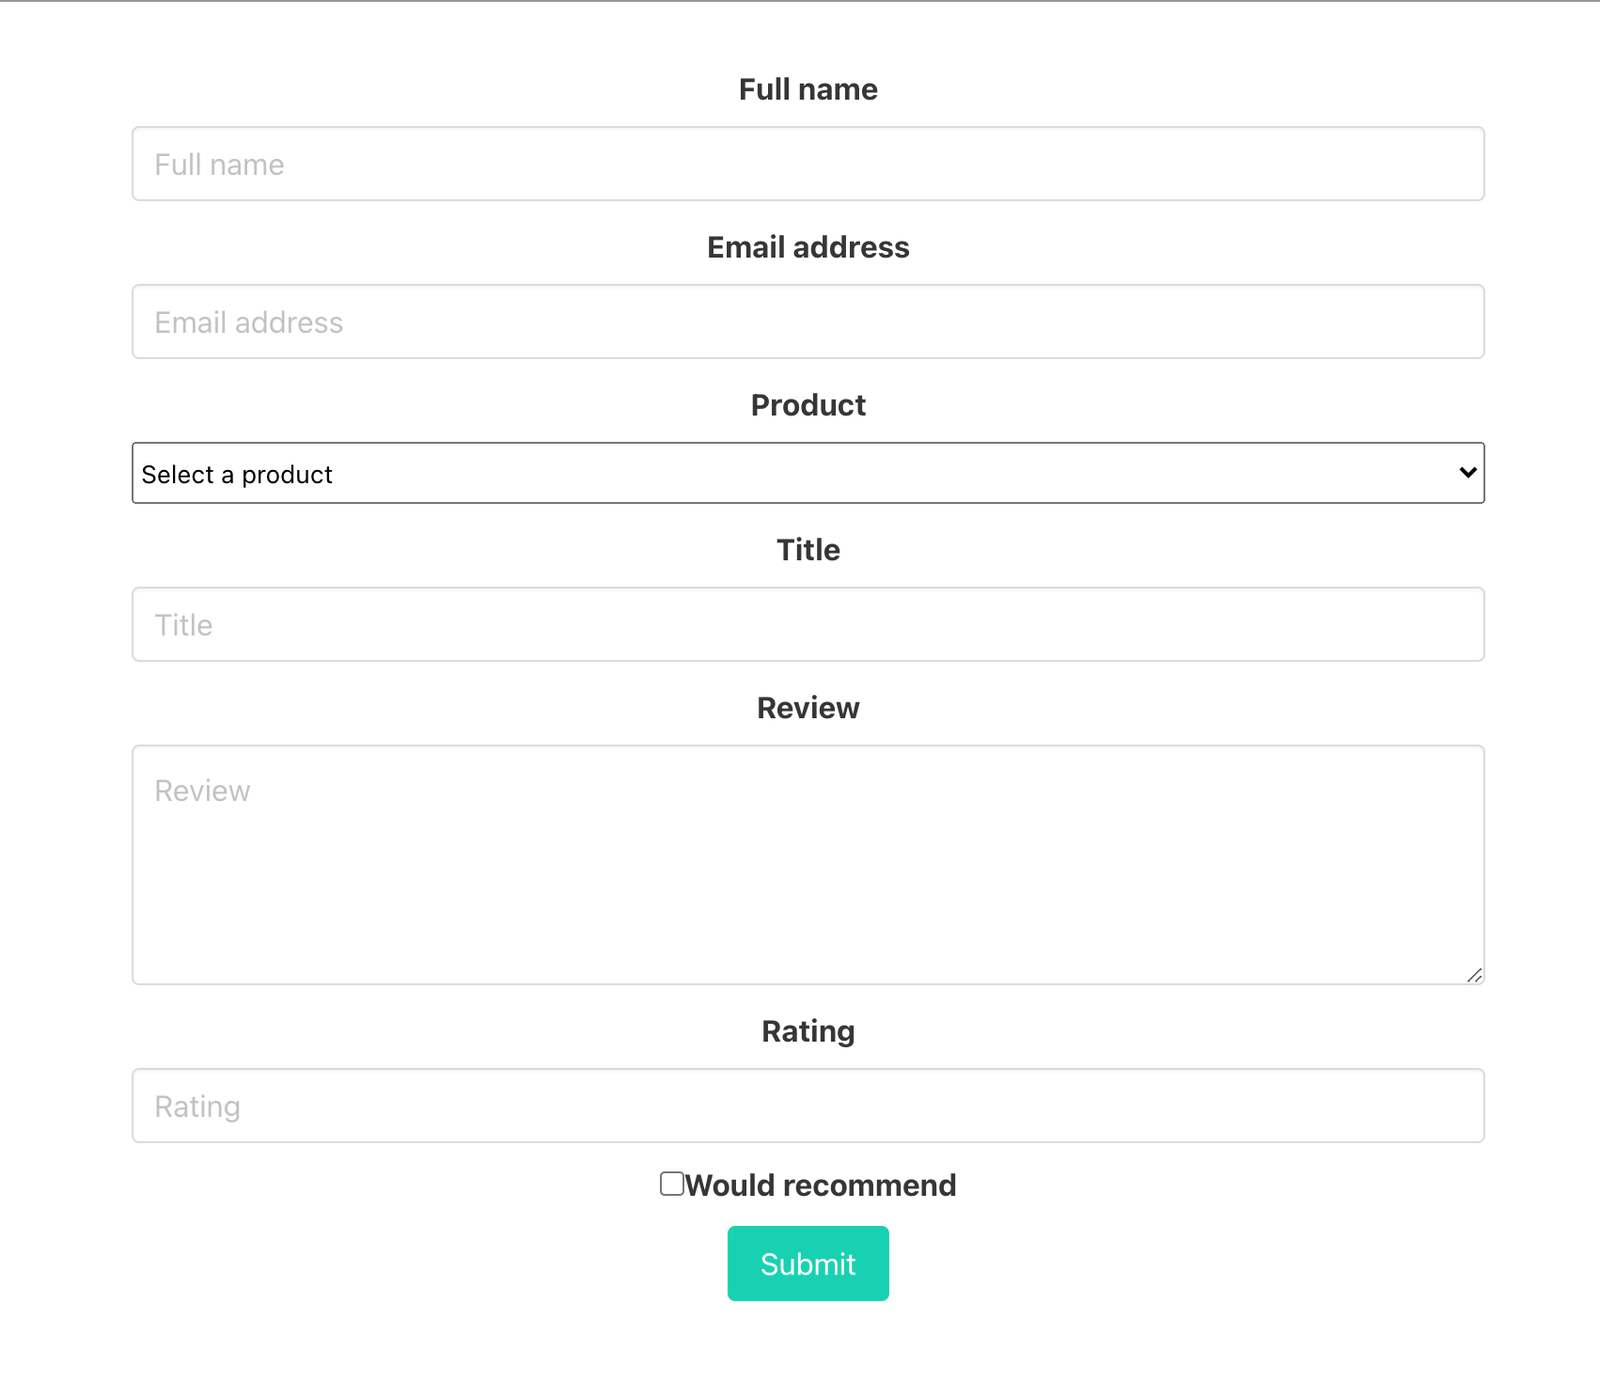Click the Rating input field
1600x1397 pixels.
click(808, 1105)
